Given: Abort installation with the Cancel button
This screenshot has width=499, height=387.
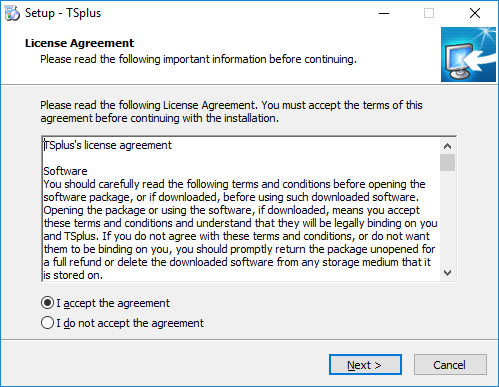Looking at the screenshot, I should click(450, 365).
